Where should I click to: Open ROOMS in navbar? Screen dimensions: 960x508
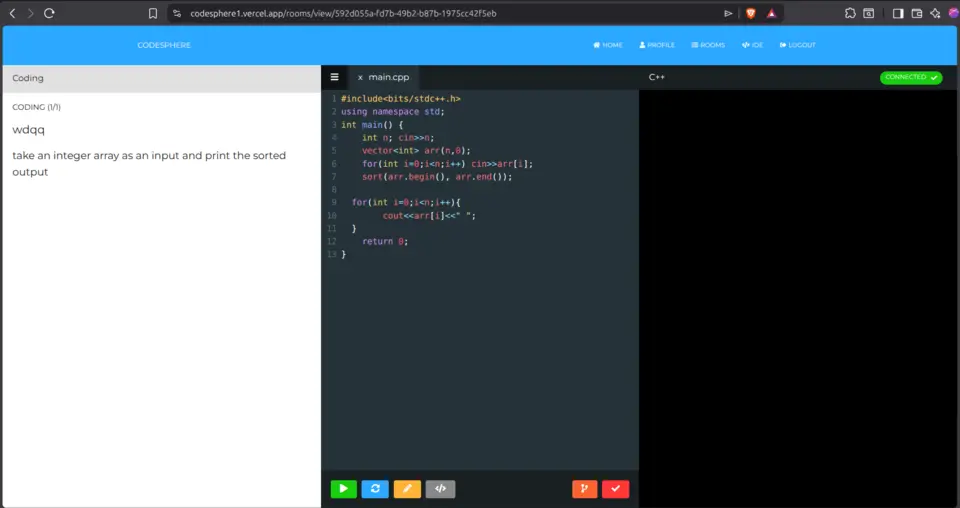pos(708,45)
